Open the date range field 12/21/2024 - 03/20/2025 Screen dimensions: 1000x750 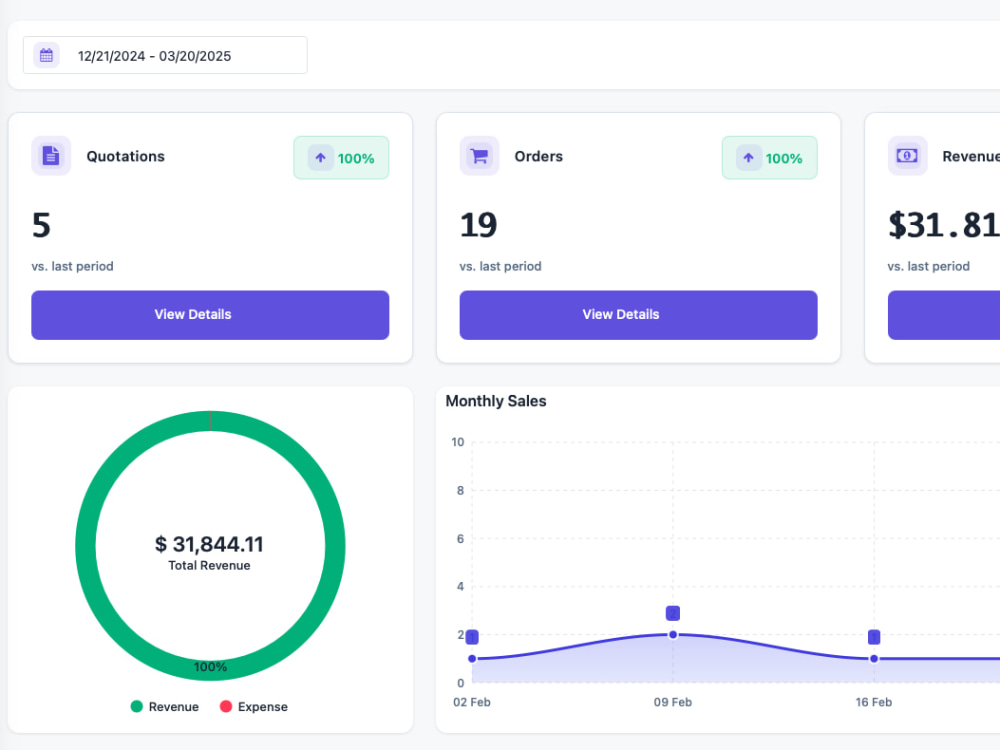(165, 55)
